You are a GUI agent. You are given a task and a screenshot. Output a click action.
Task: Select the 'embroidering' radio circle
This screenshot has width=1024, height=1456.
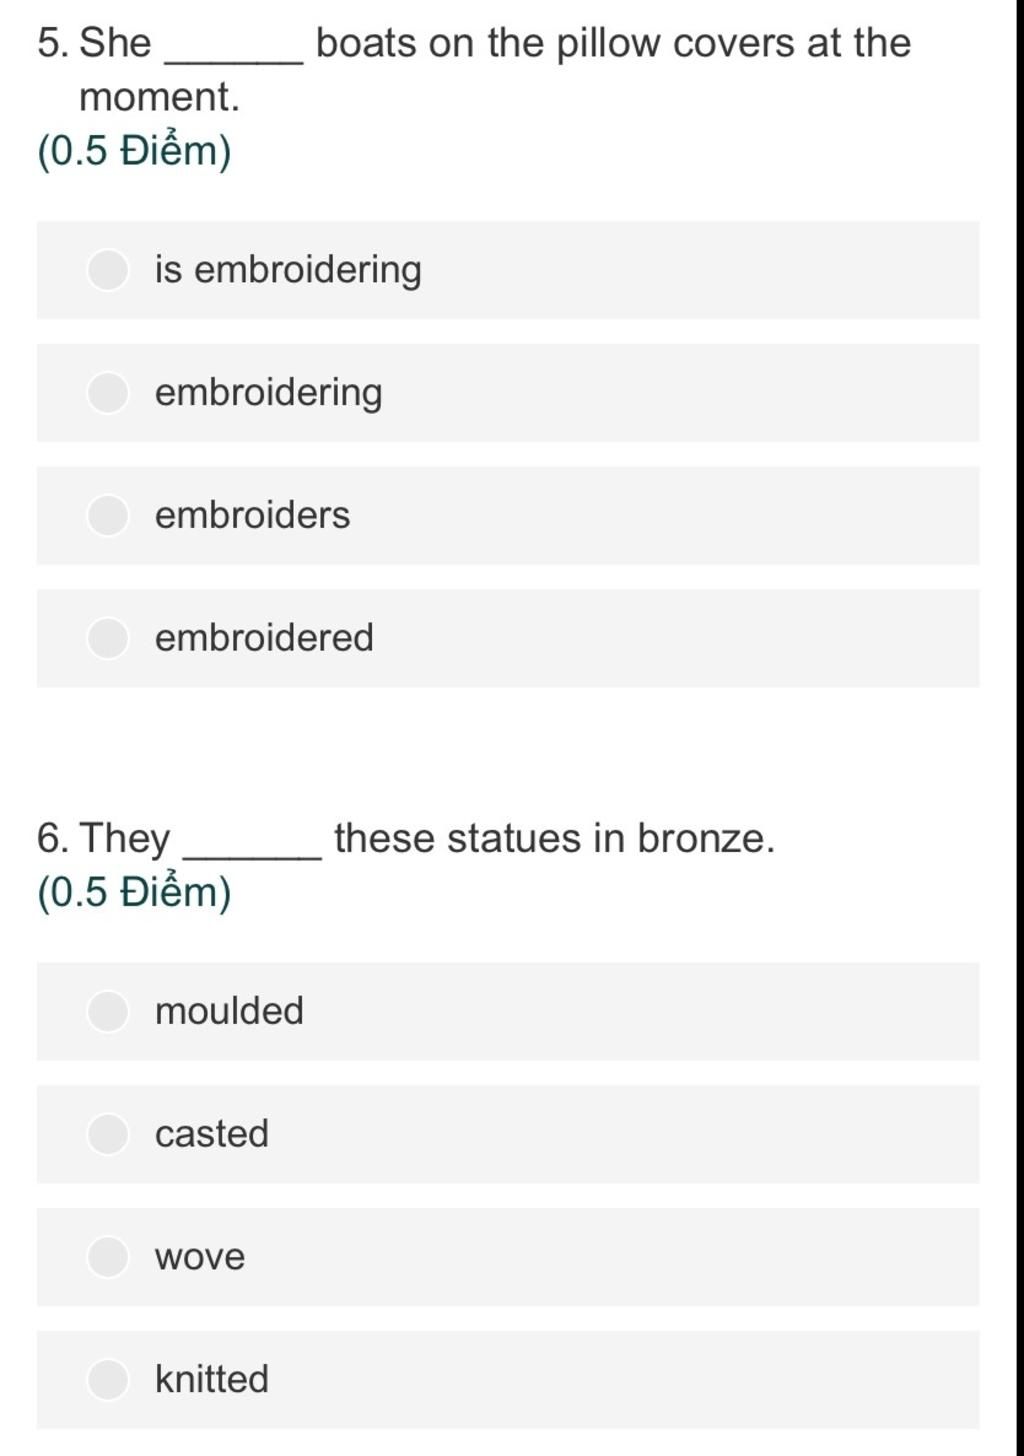pos(108,392)
